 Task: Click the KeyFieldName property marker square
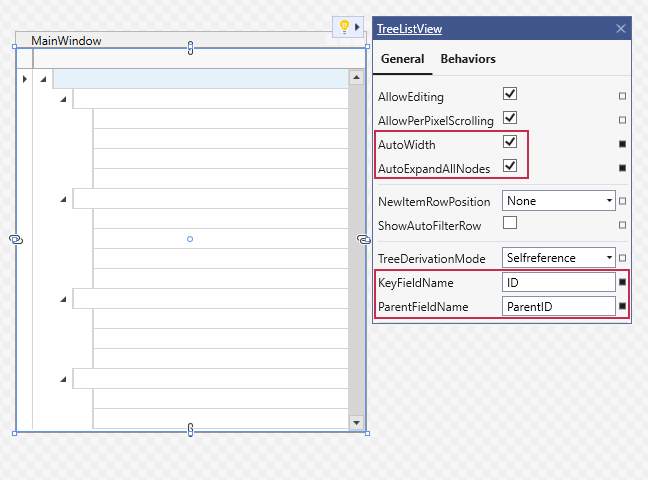622,282
